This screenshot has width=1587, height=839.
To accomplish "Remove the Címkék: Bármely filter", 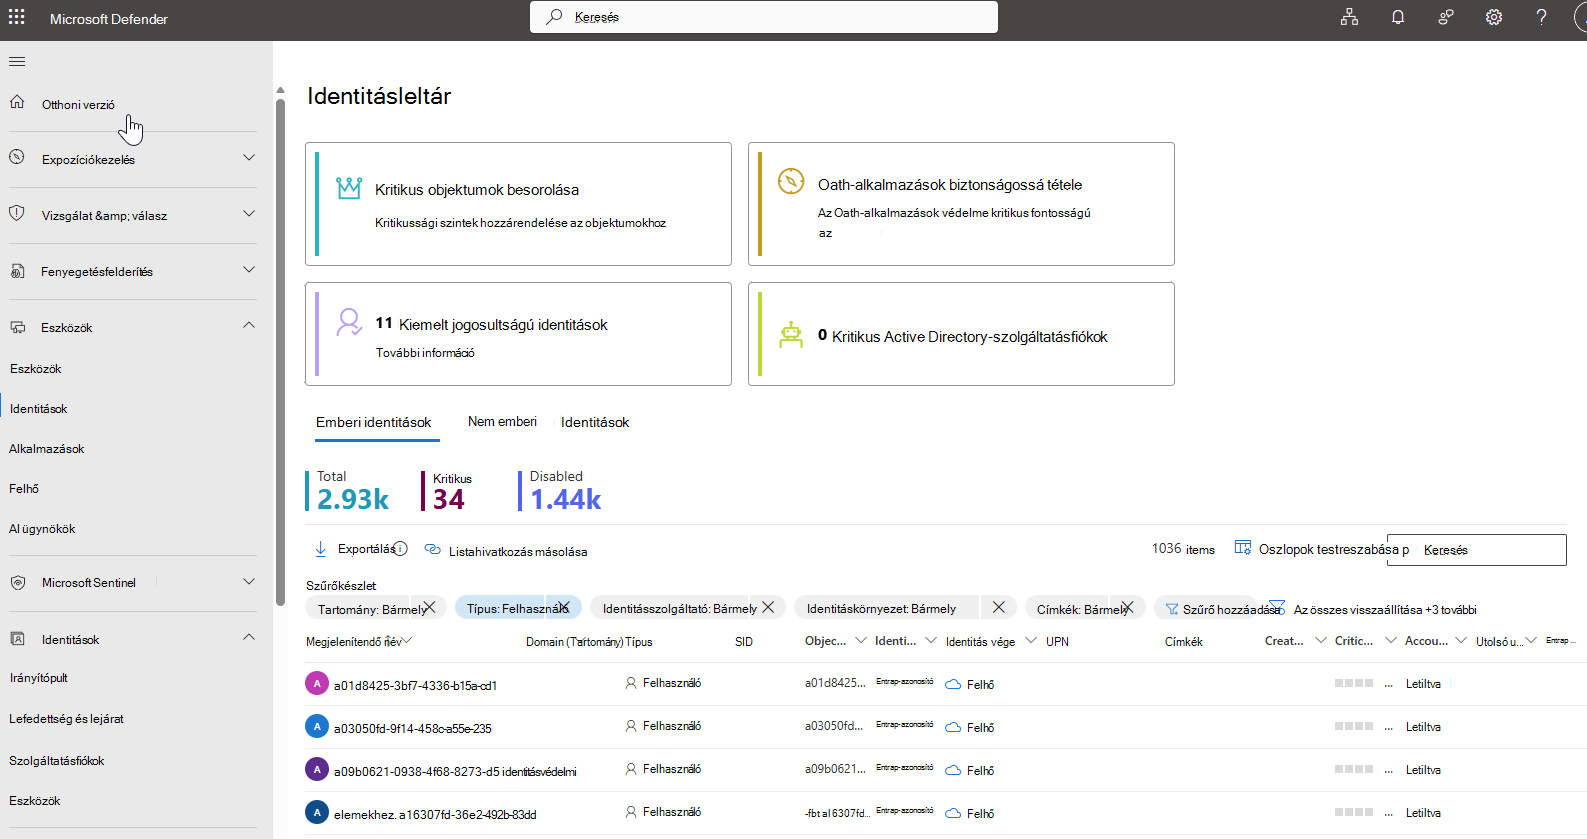I will click(1127, 607).
